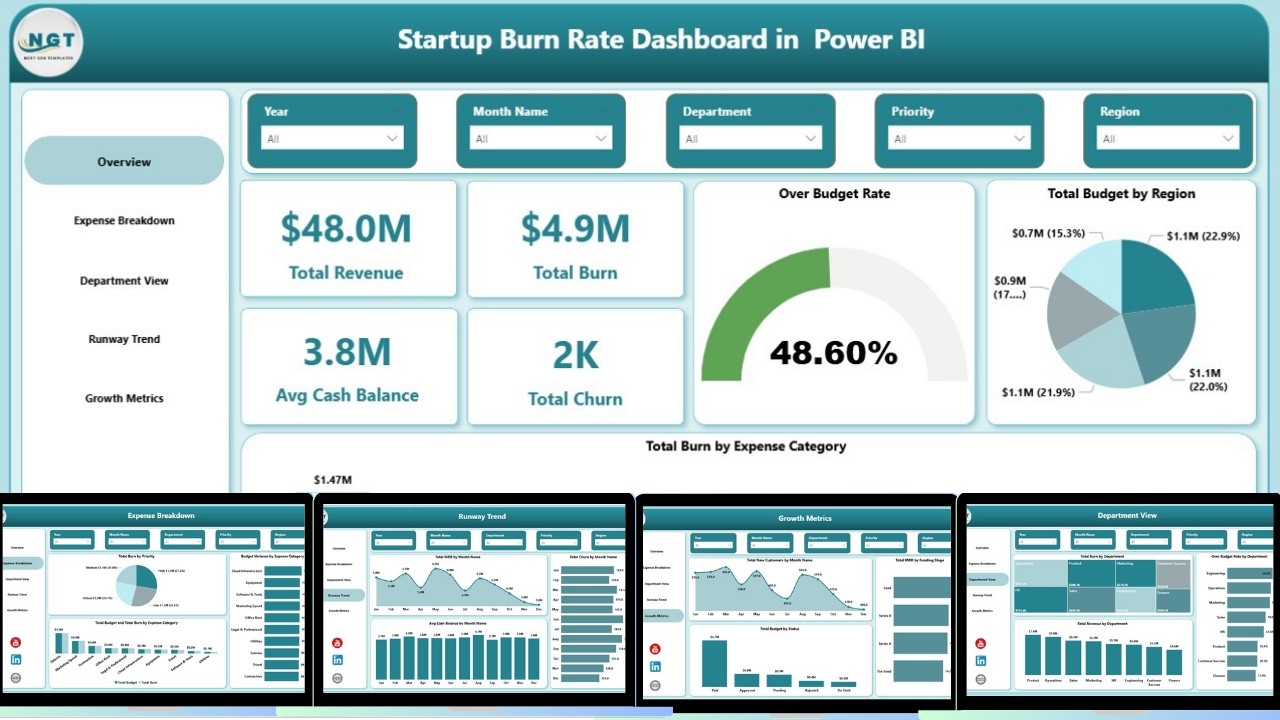Open the Department View screenshot thumbnail
Image resolution: width=1280 pixels, height=720 pixels.
tap(1121, 600)
